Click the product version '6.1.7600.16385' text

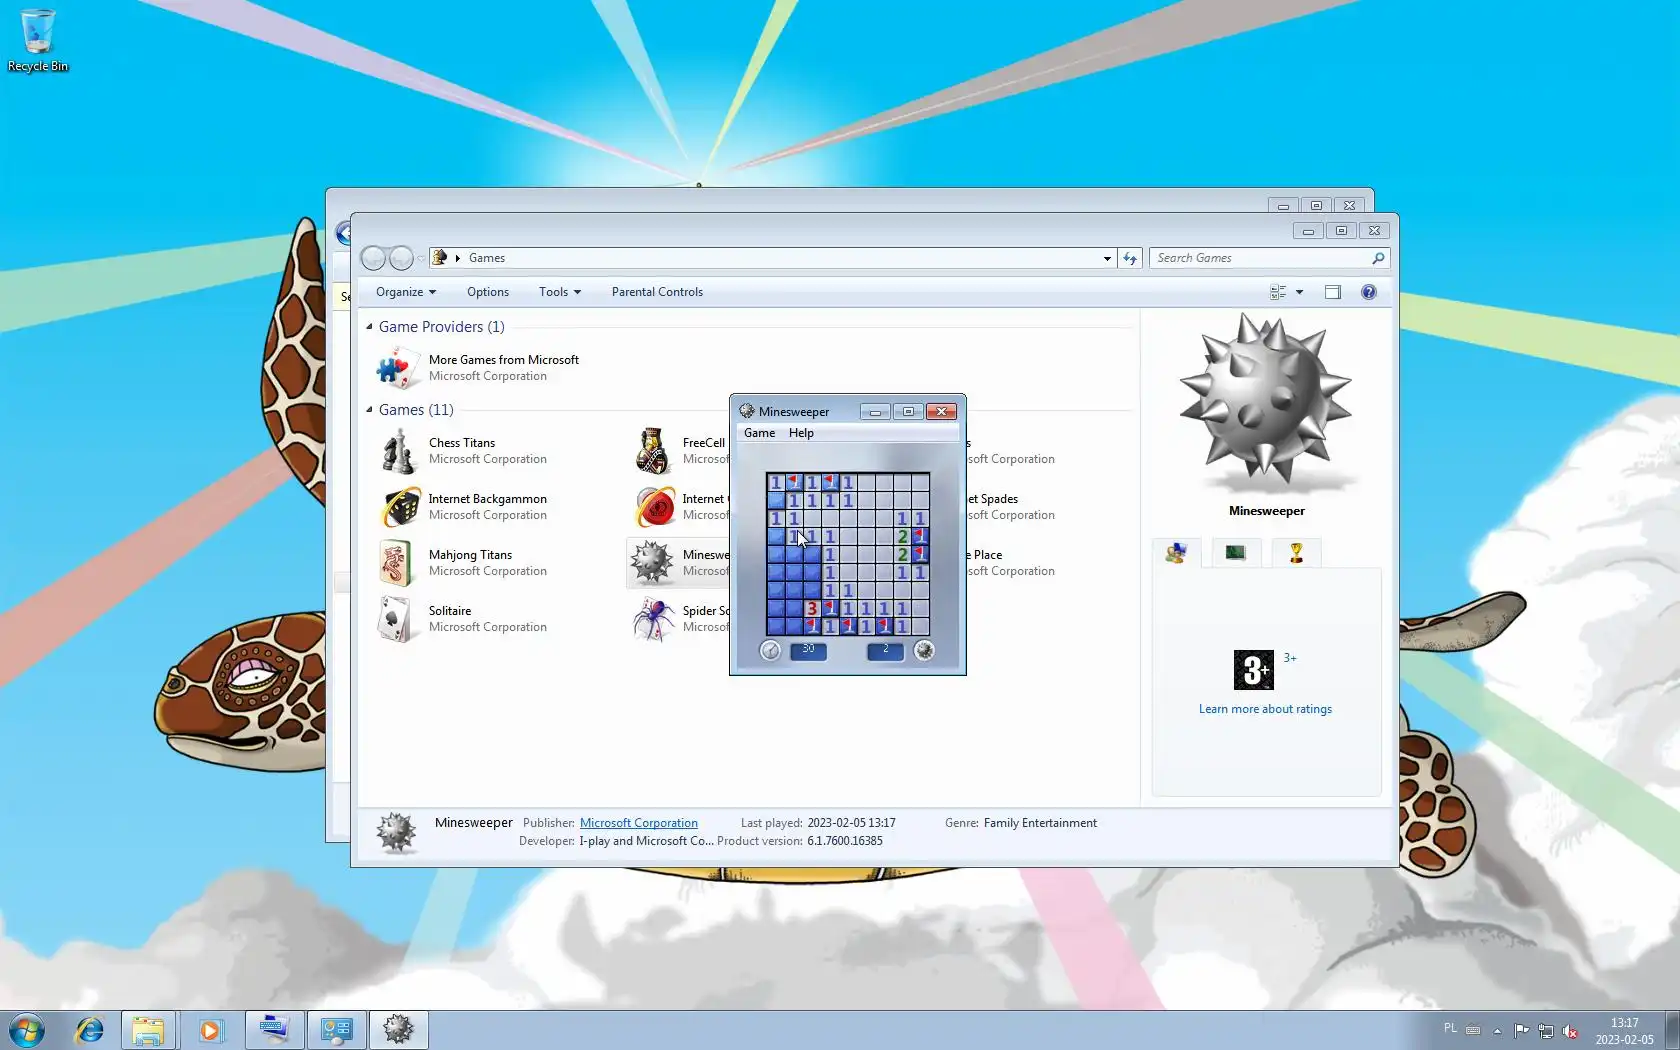tap(845, 841)
